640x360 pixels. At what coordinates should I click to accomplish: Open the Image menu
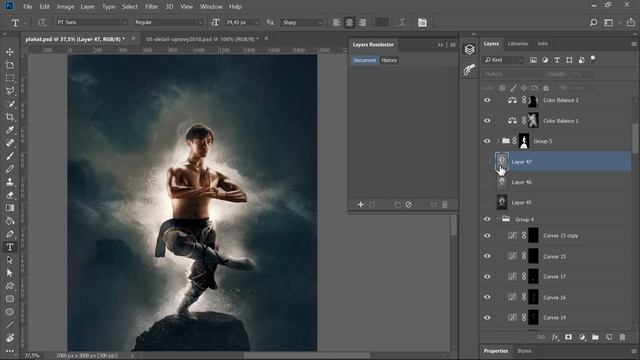[65, 7]
